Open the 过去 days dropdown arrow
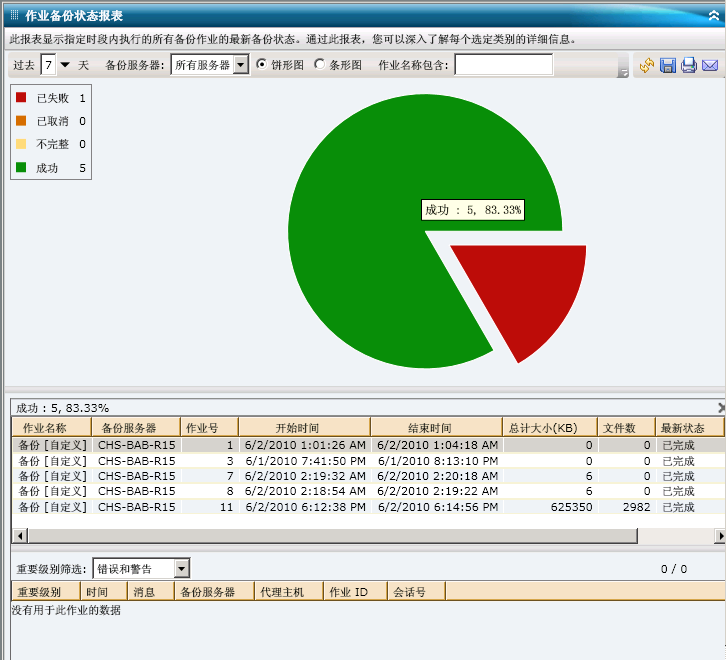726x660 pixels. (66, 65)
